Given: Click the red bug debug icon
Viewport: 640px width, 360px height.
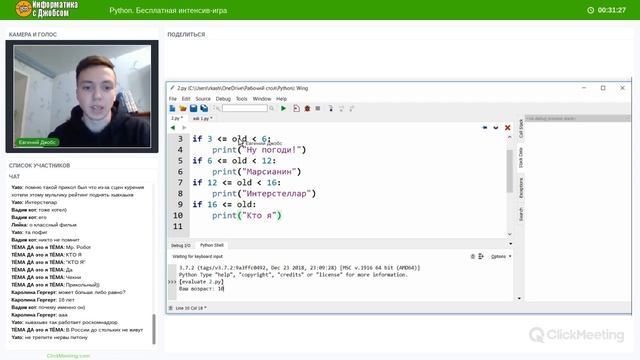Looking at the screenshot, I should click(307, 108).
